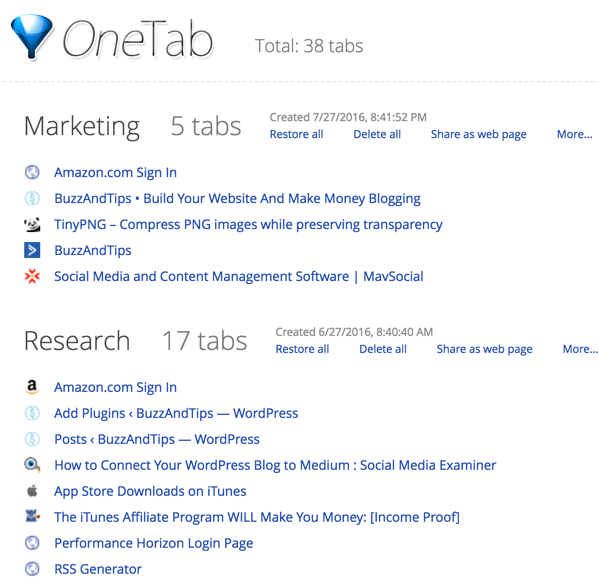This screenshot has width=598, height=581.
Task: Open RSS Generator link
Action: tap(98, 569)
